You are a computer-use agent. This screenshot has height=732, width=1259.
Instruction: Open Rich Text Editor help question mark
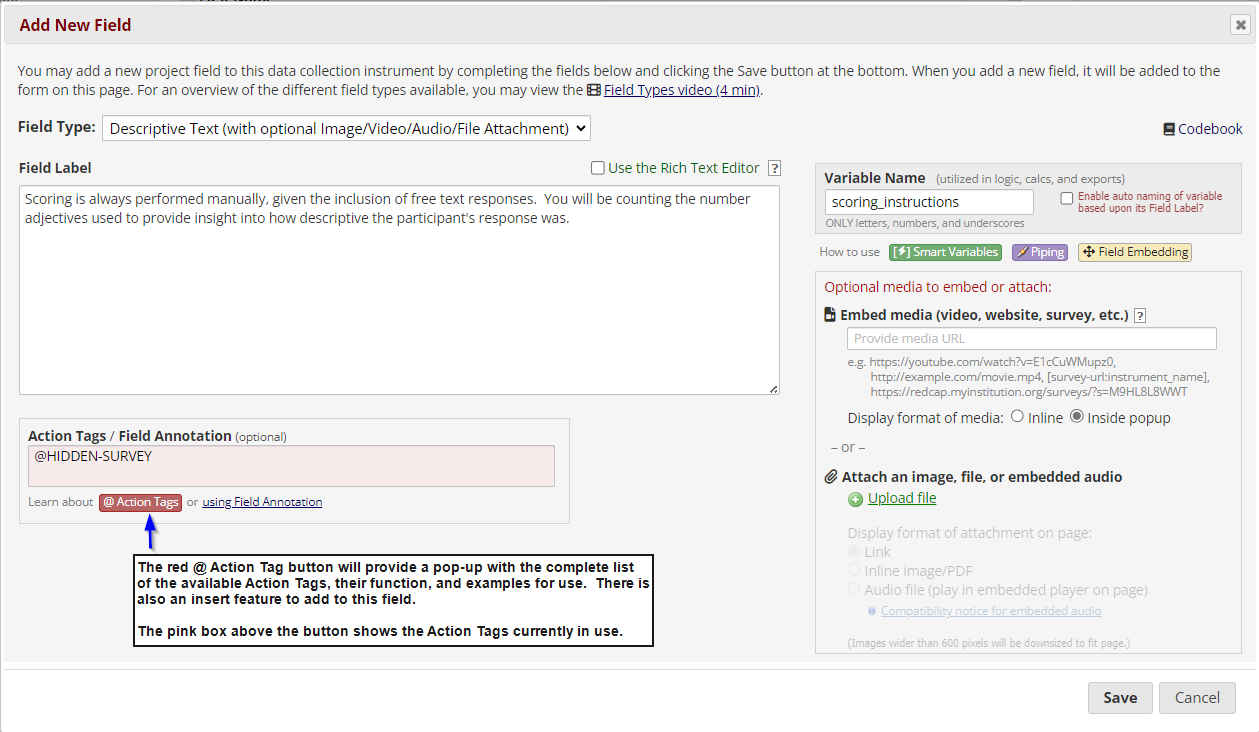coord(774,169)
